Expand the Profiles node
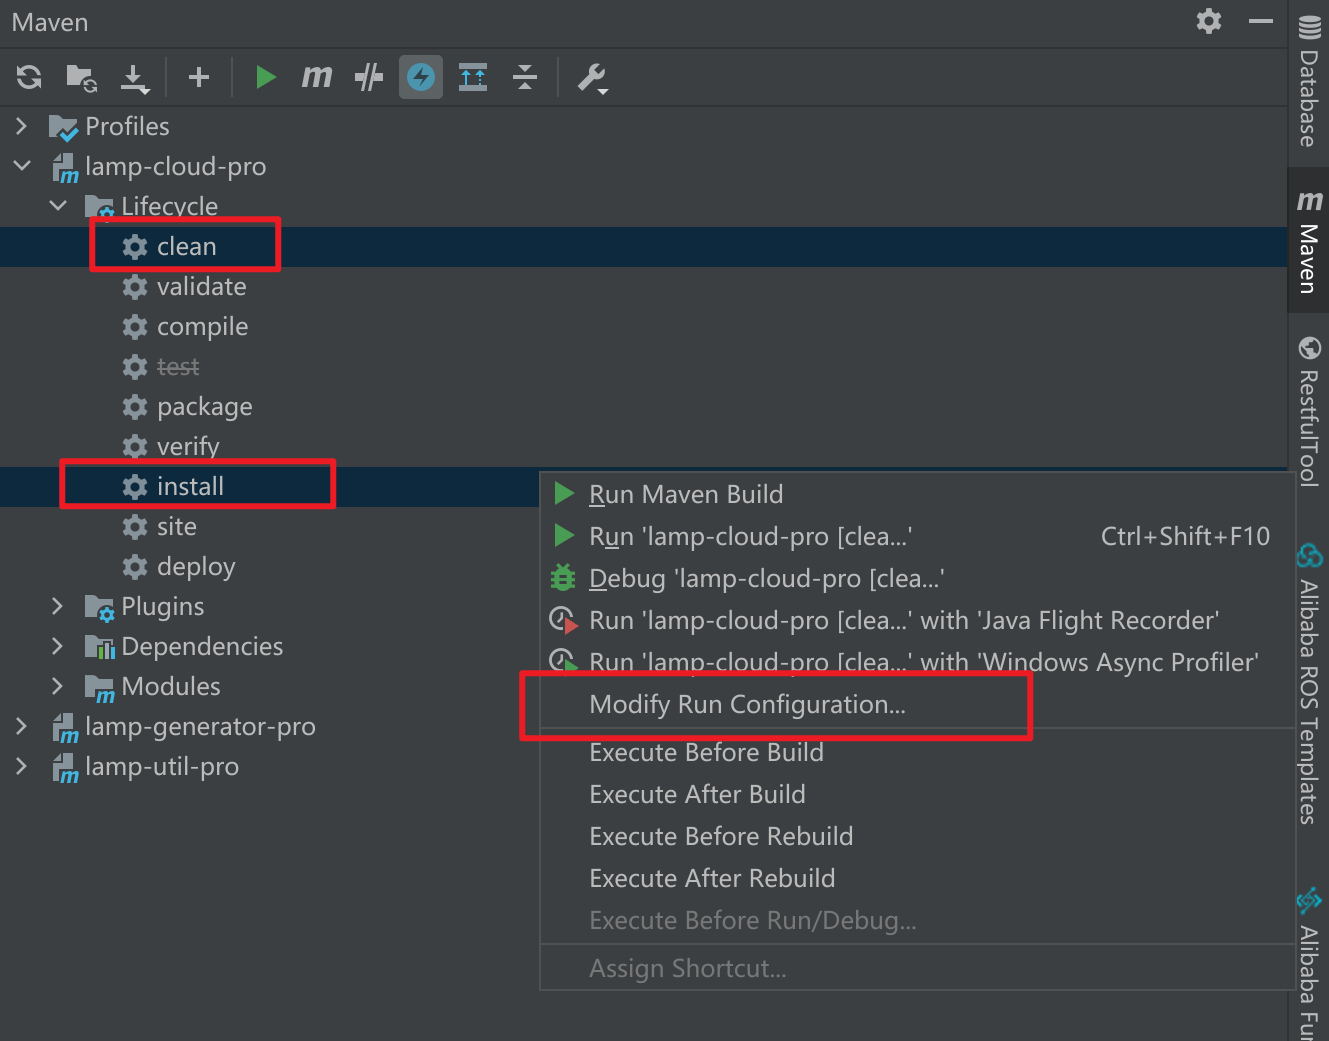 tap(21, 126)
